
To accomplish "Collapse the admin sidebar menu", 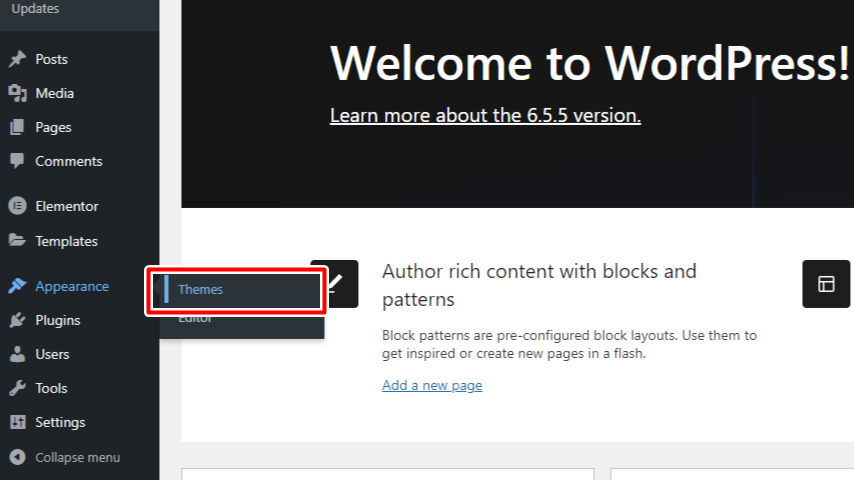I will coord(77,457).
